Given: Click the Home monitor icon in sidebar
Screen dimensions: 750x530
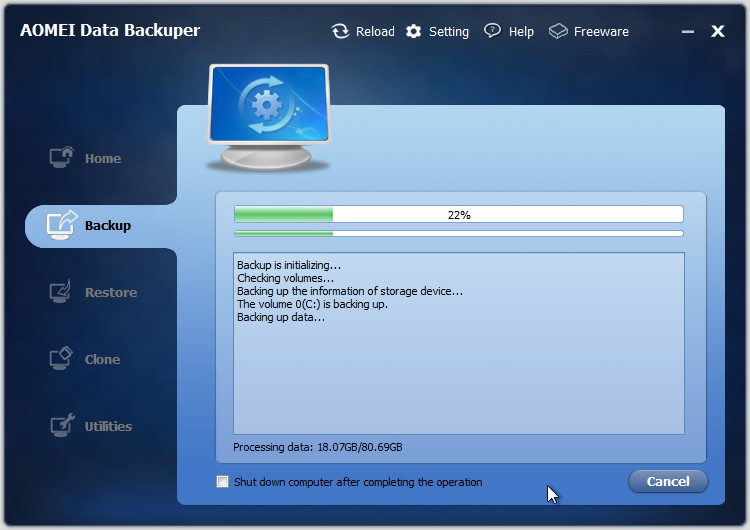Looking at the screenshot, I should [62, 157].
